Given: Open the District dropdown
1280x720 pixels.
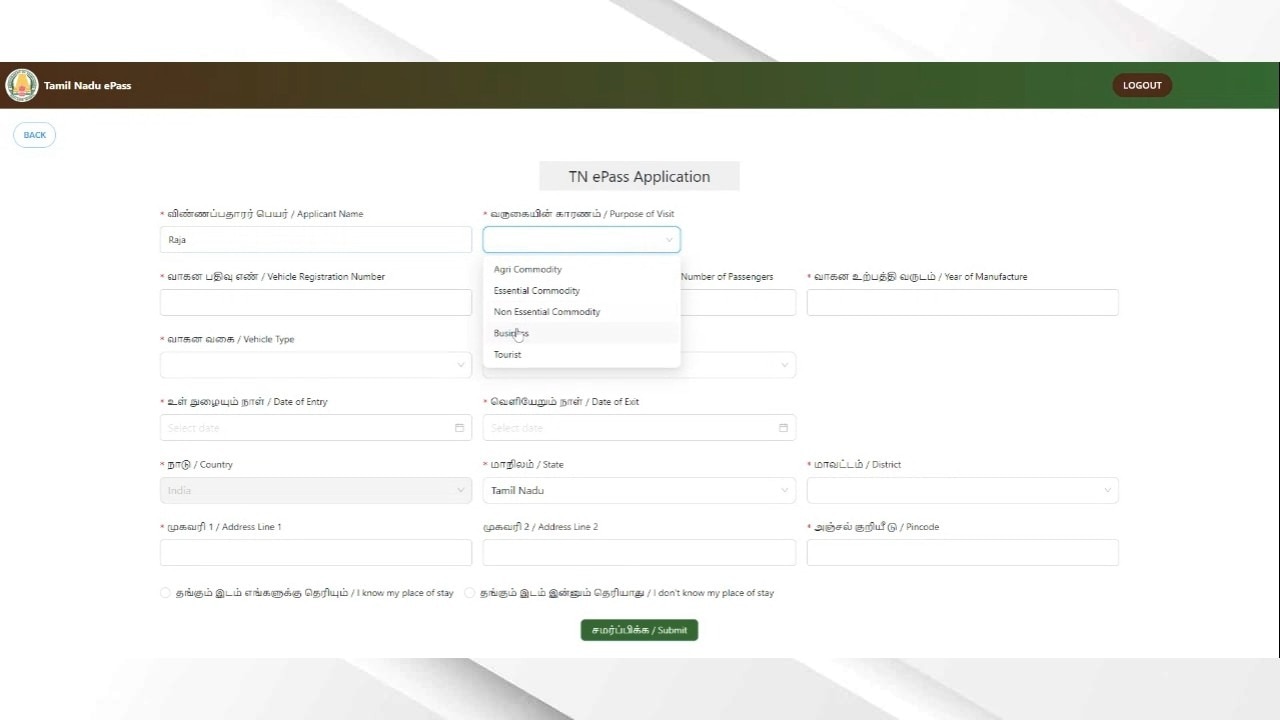Looking at the screenshot, I should click(962, 490).
